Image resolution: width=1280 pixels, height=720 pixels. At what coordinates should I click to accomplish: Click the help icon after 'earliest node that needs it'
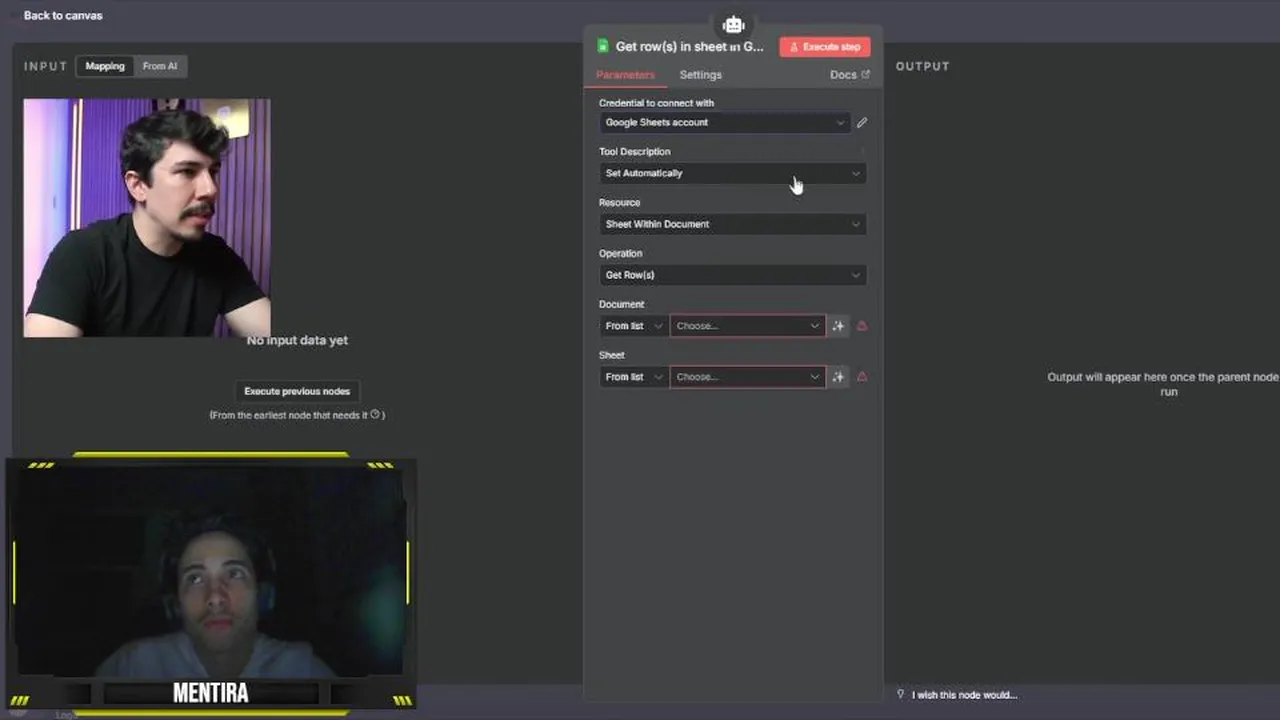[x=375, y=414]
